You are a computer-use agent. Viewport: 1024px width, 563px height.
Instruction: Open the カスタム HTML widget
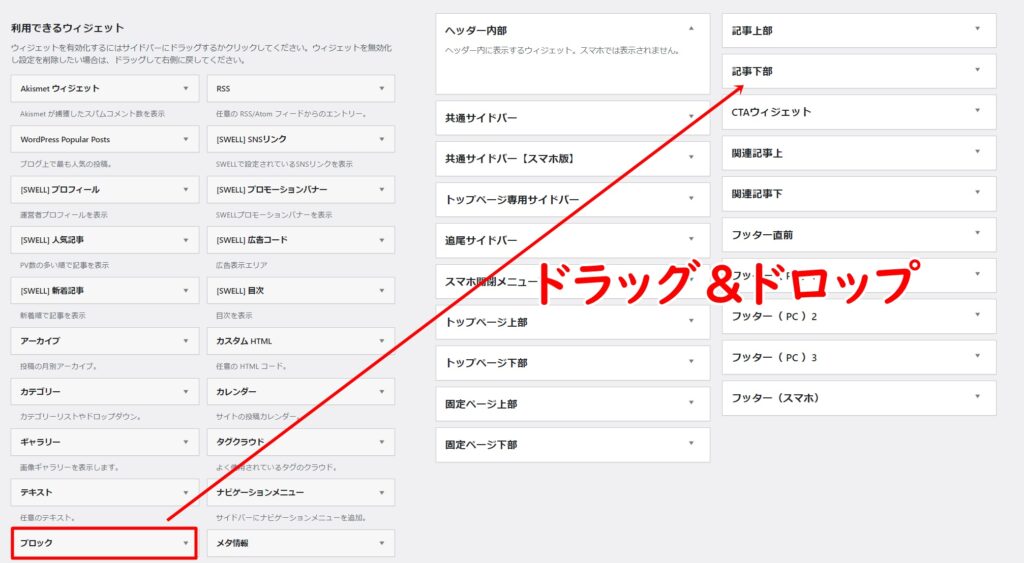point(300,341)
